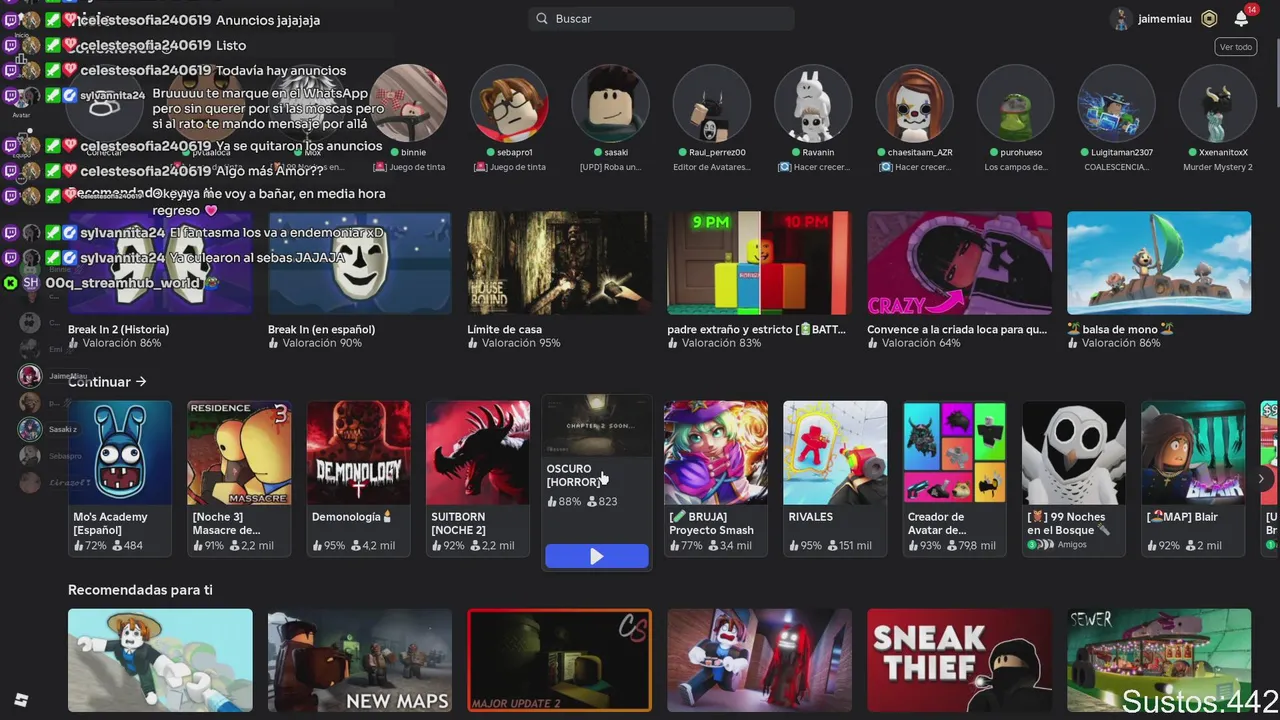This screenshot has height=720, width=1280.
Task: Open the balsa de mono thumbnail
Action: (x=1159, y=263)
